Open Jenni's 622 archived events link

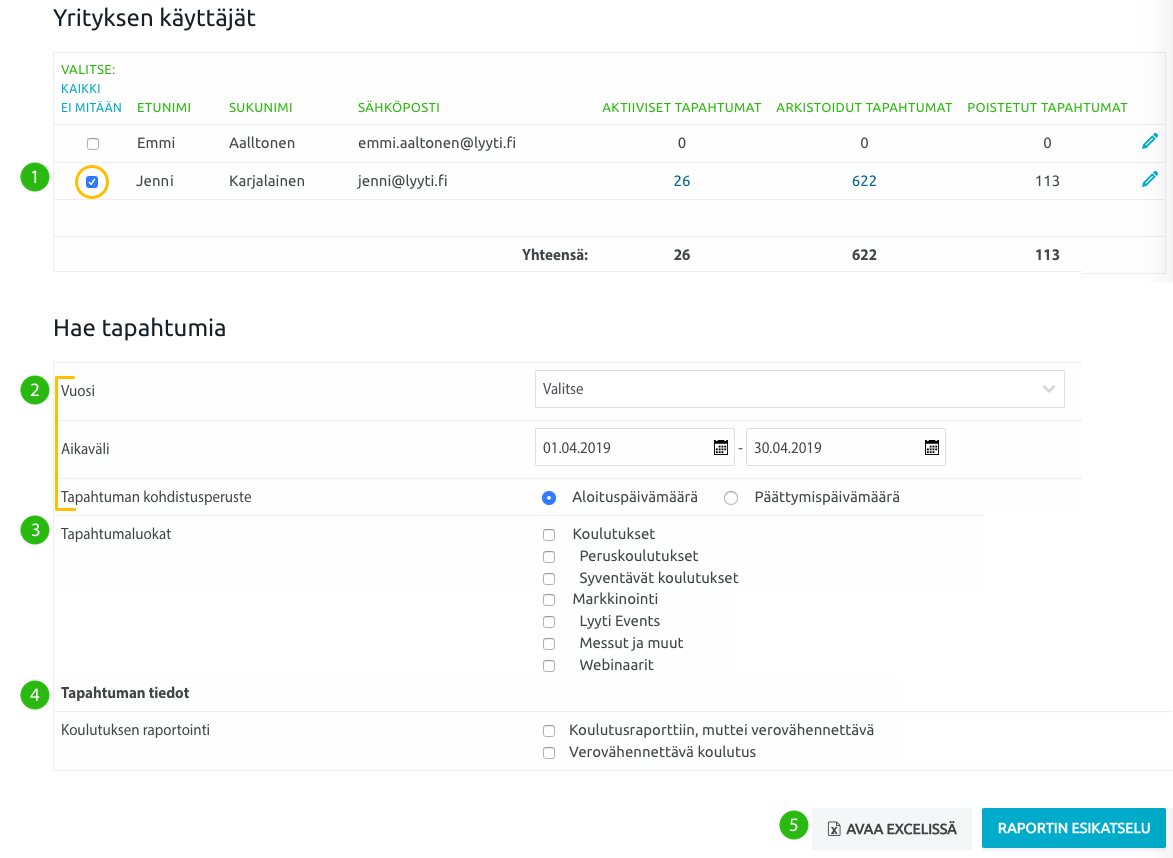coord(864,181)
